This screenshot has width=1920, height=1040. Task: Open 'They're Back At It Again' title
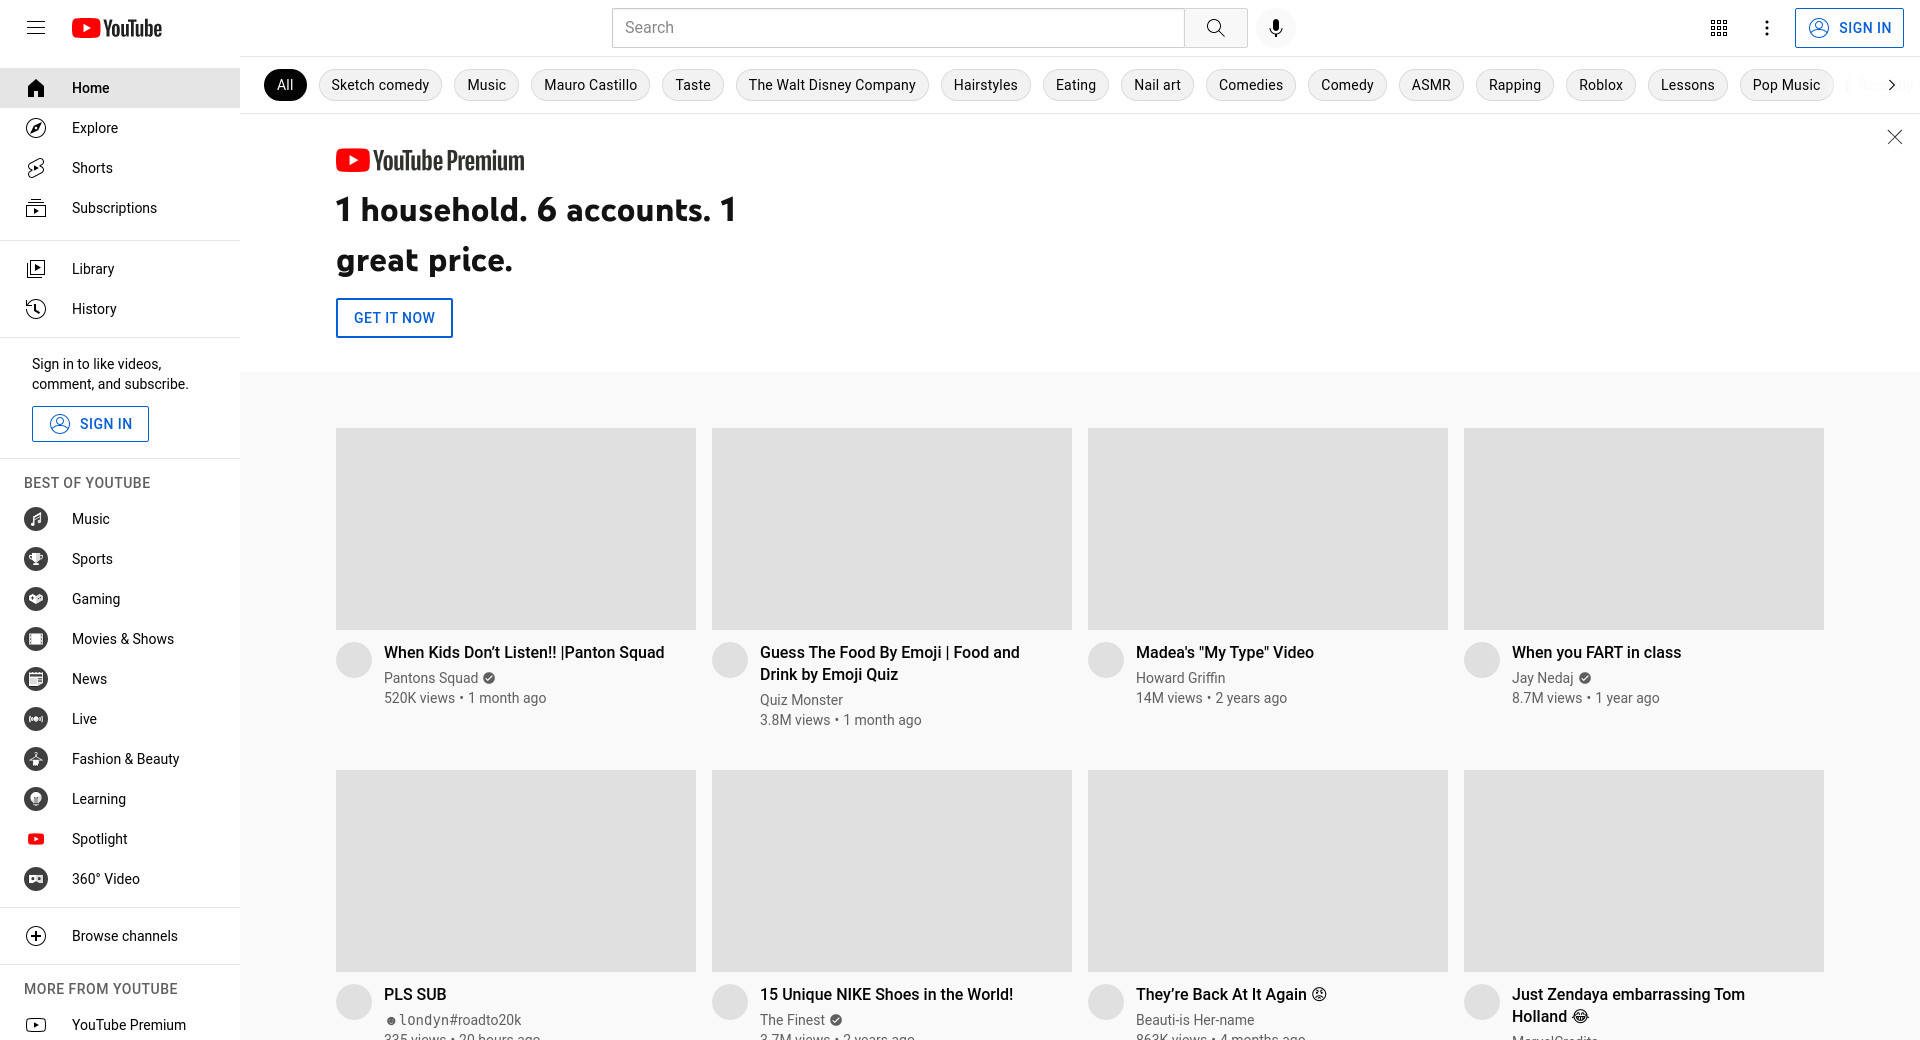[x=1231, y=995]
